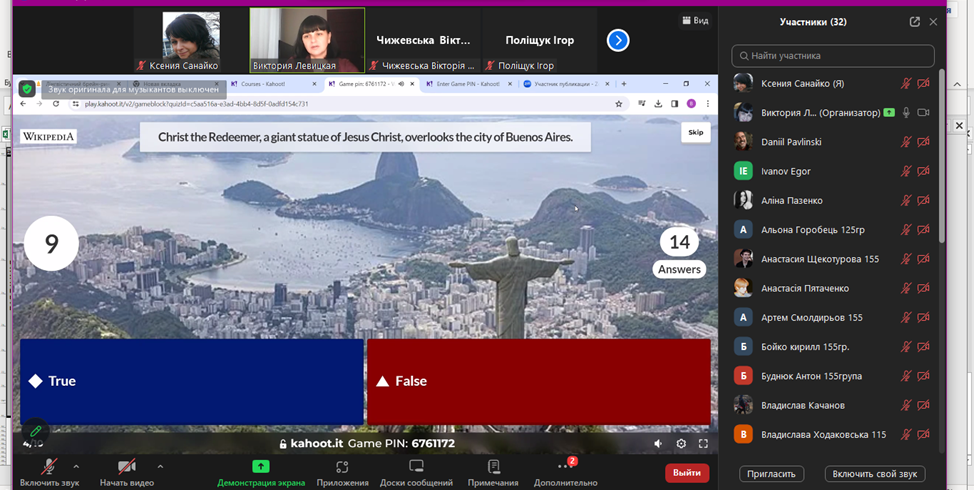Expand audio options arrow beside microphone
Screen dimensions: 974x490
point(76,466)
